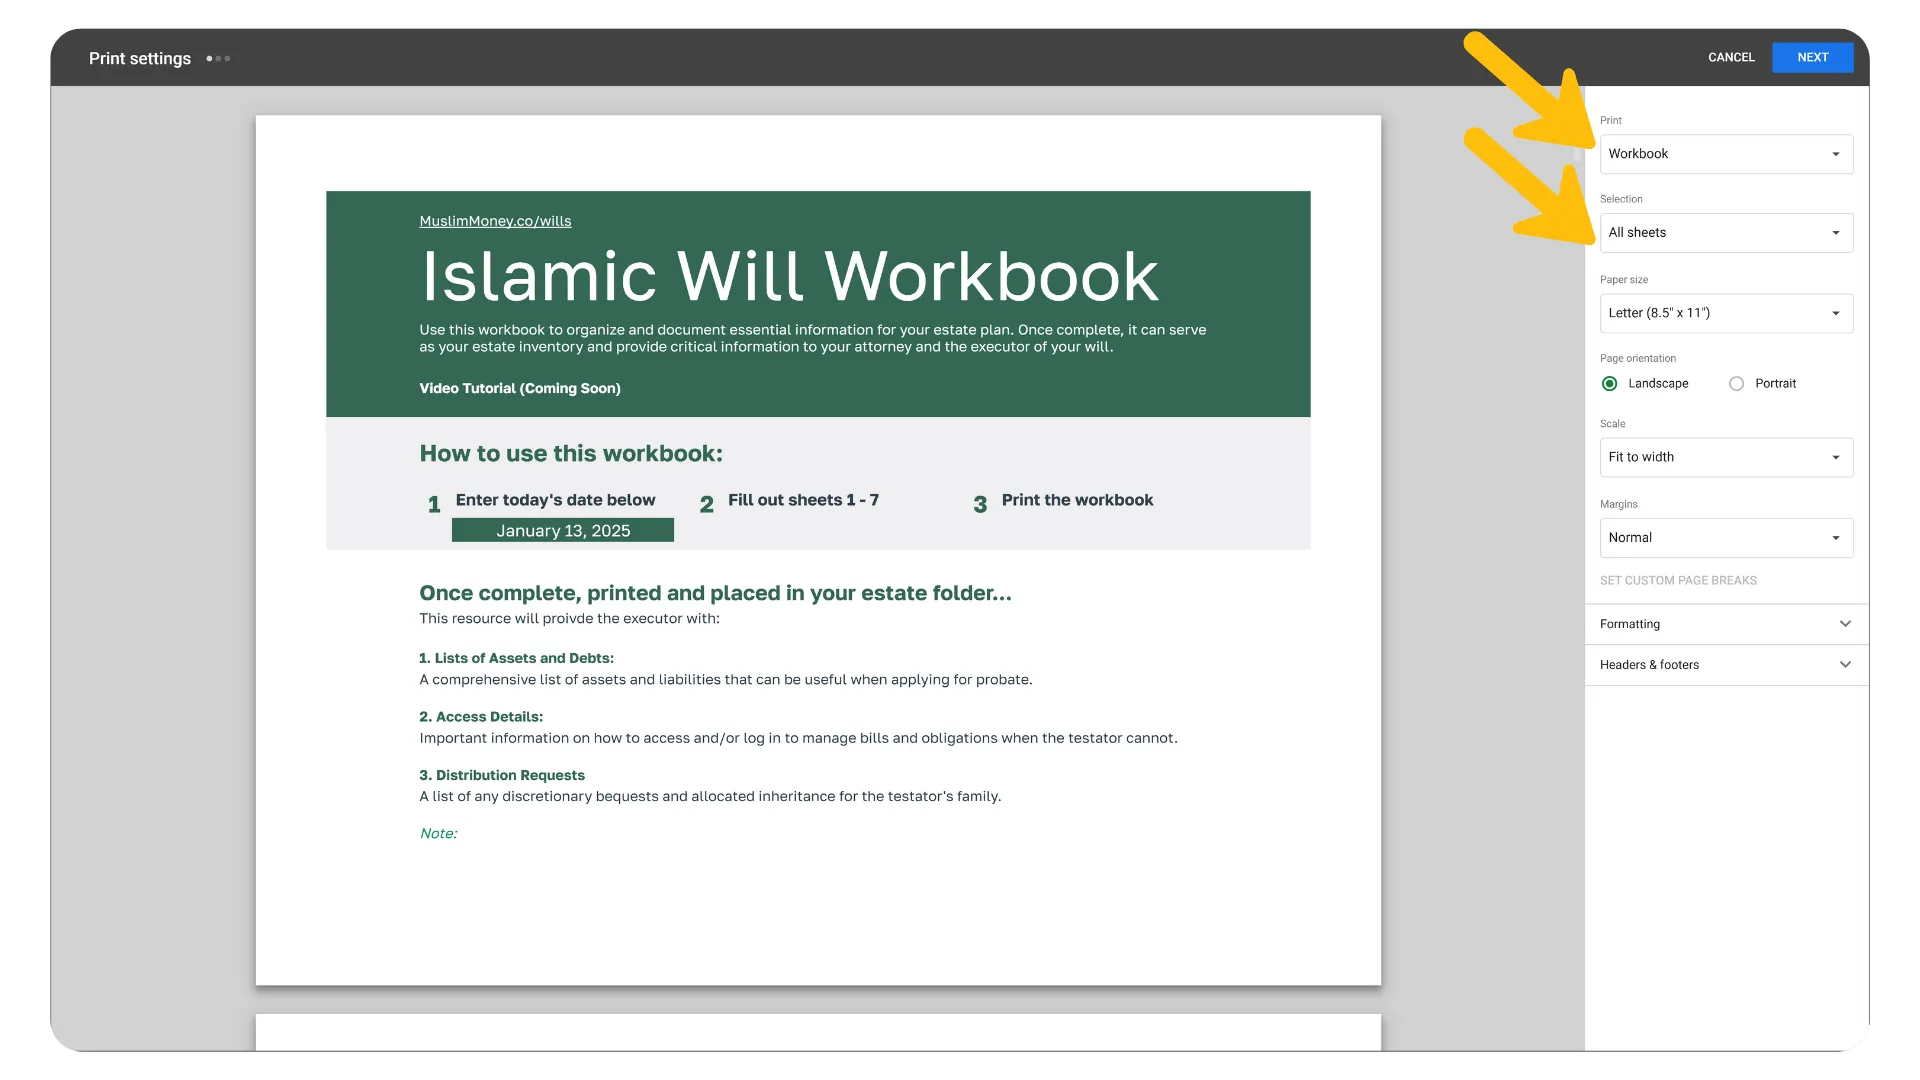The image size is (1920, 1080).
Task: Open the Print dropdown showing Workbook
Action: coord(1726,154)
